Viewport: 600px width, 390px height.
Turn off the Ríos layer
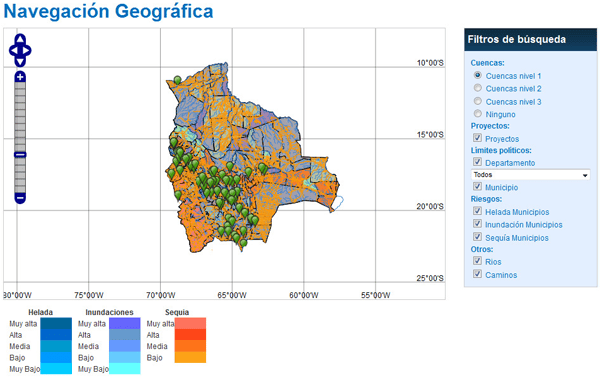coord(477,261)
